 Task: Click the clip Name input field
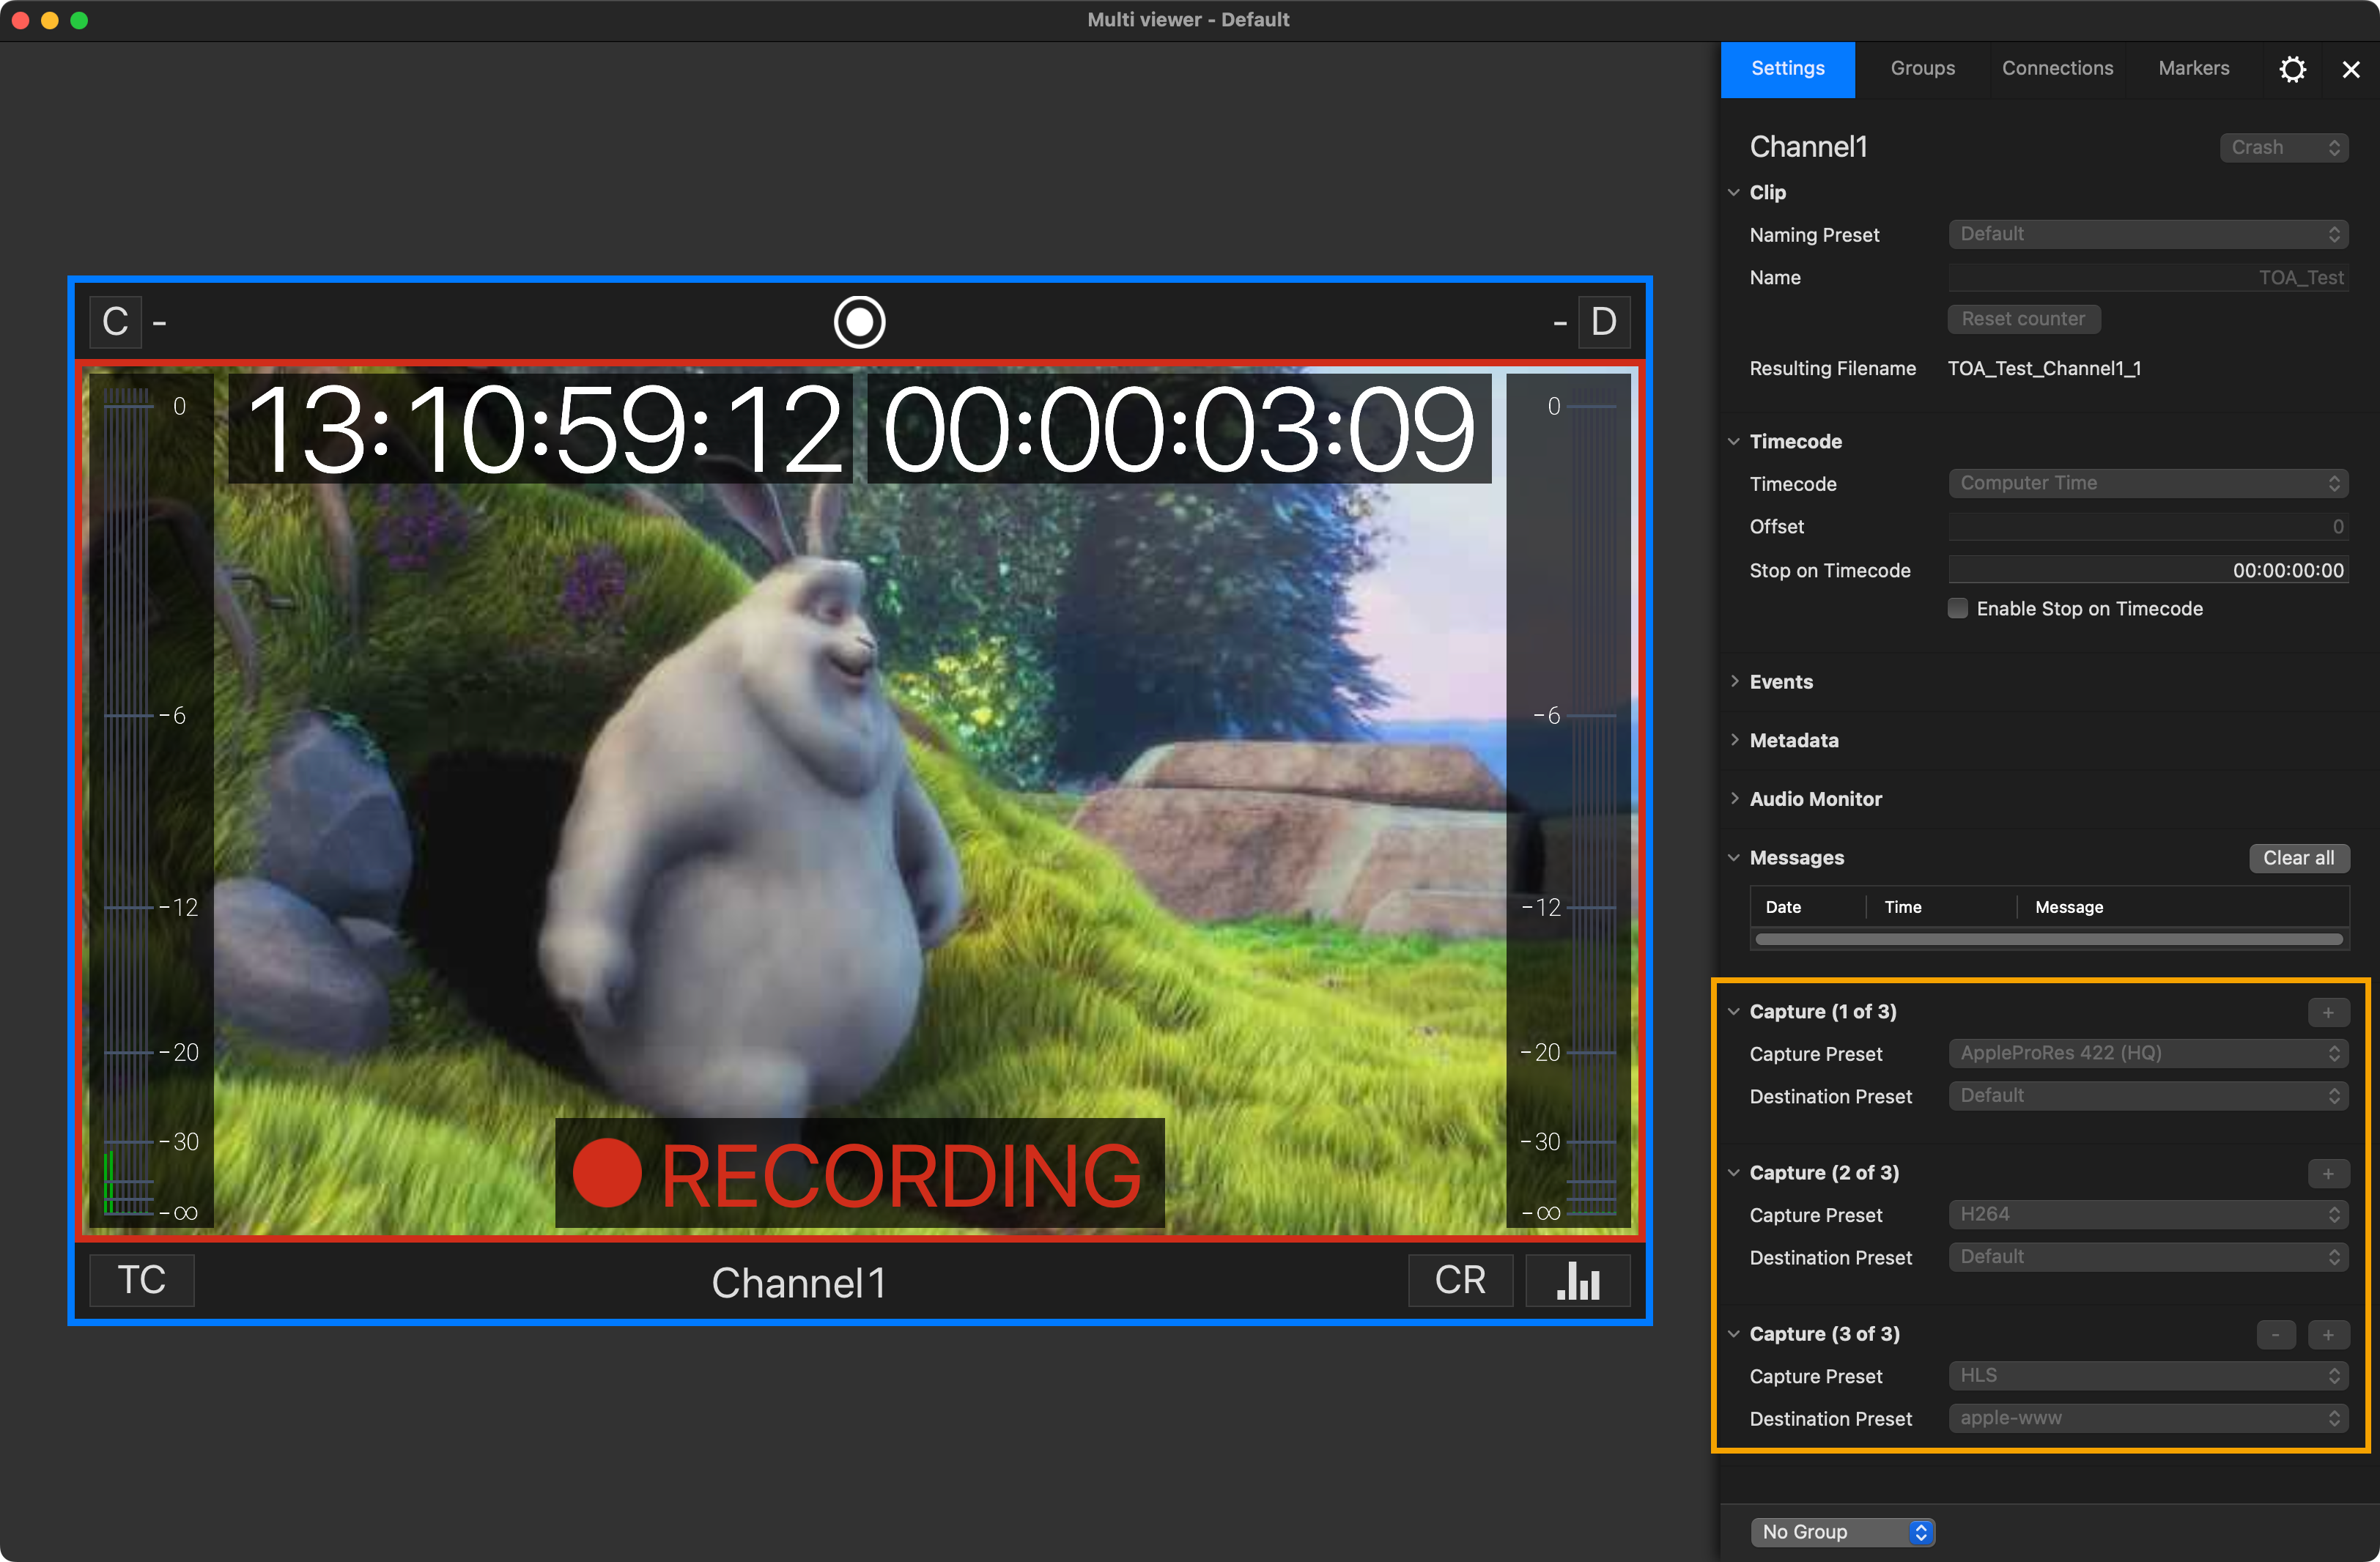pyautogui.click(x=2148, y=277)
